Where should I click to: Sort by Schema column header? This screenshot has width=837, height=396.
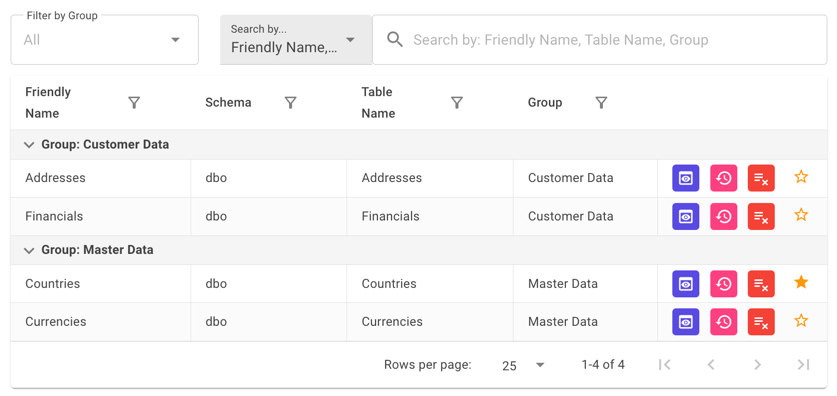tap(228, 102)
